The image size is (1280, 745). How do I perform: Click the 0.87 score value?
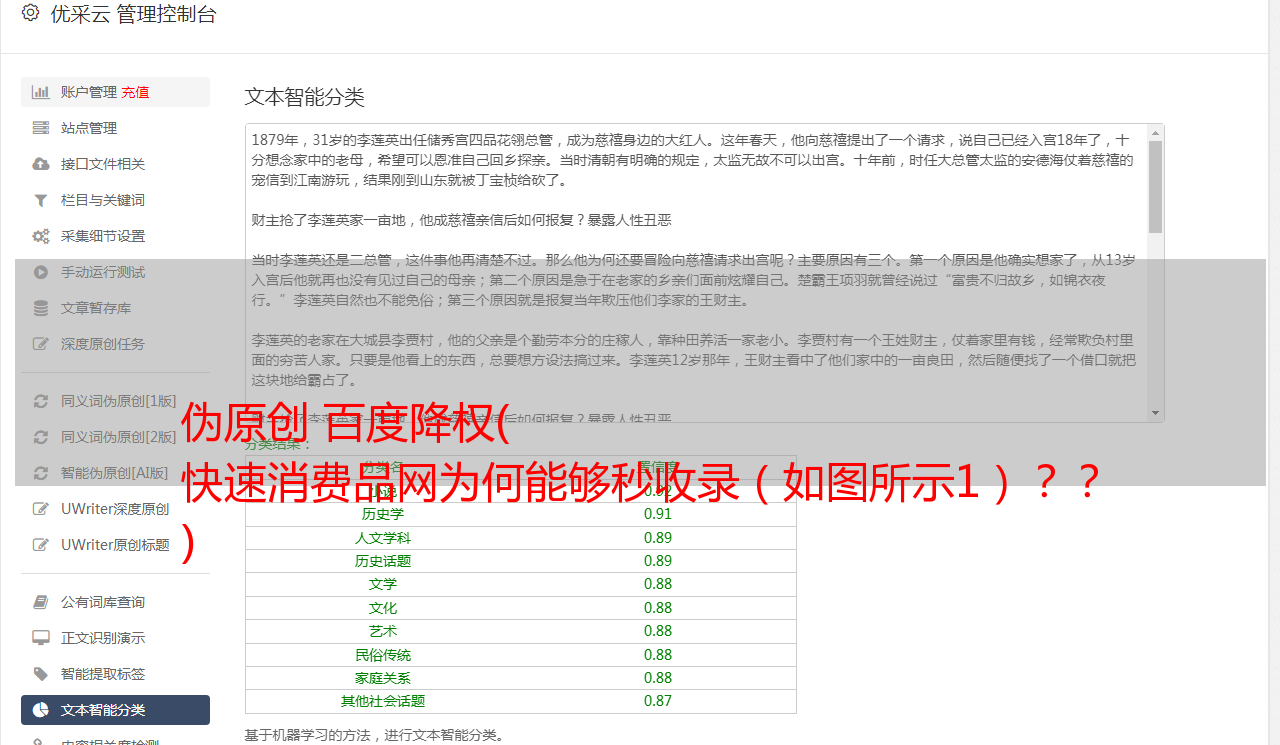[x=658, y=701]
